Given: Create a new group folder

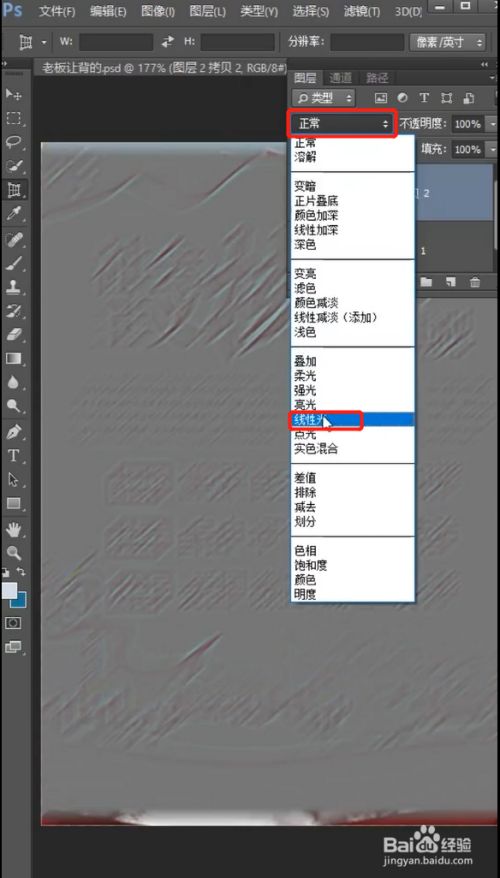Looking at the screenshot, I should click(427, 282).
